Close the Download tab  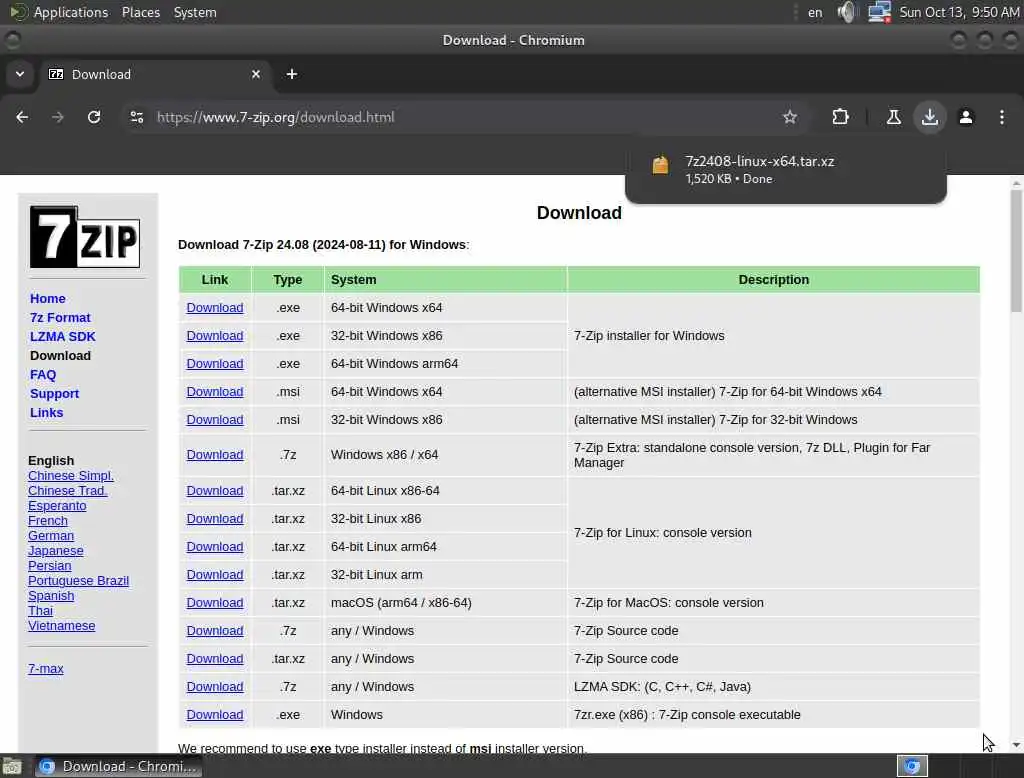pos(256,74)
